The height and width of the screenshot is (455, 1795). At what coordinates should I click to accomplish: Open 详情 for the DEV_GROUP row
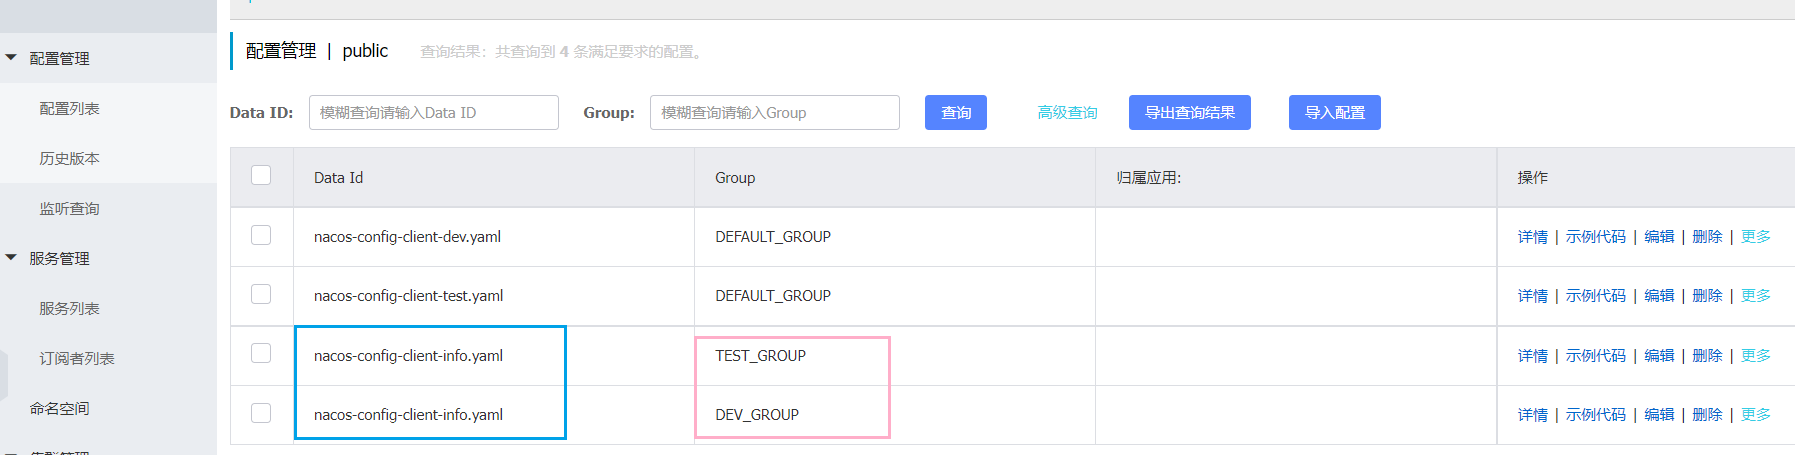tap(1532, 415)
